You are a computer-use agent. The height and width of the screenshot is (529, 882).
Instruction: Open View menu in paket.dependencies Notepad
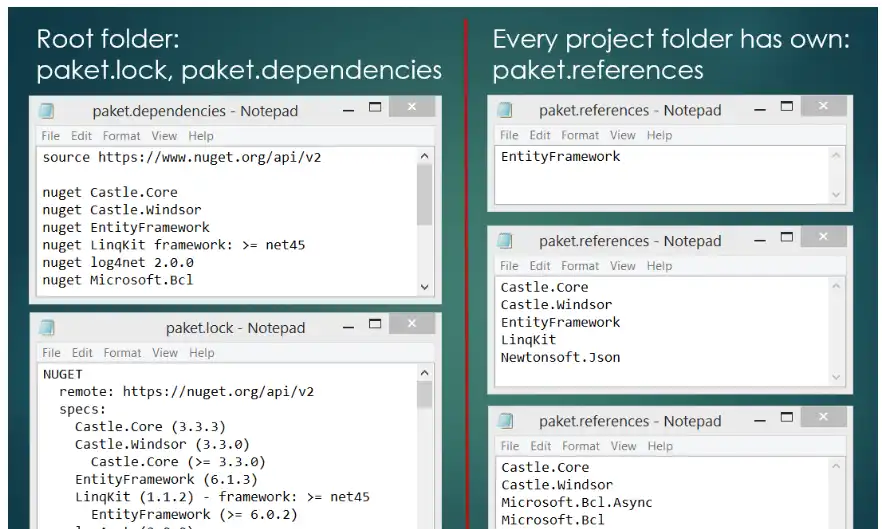click(164, 136)
